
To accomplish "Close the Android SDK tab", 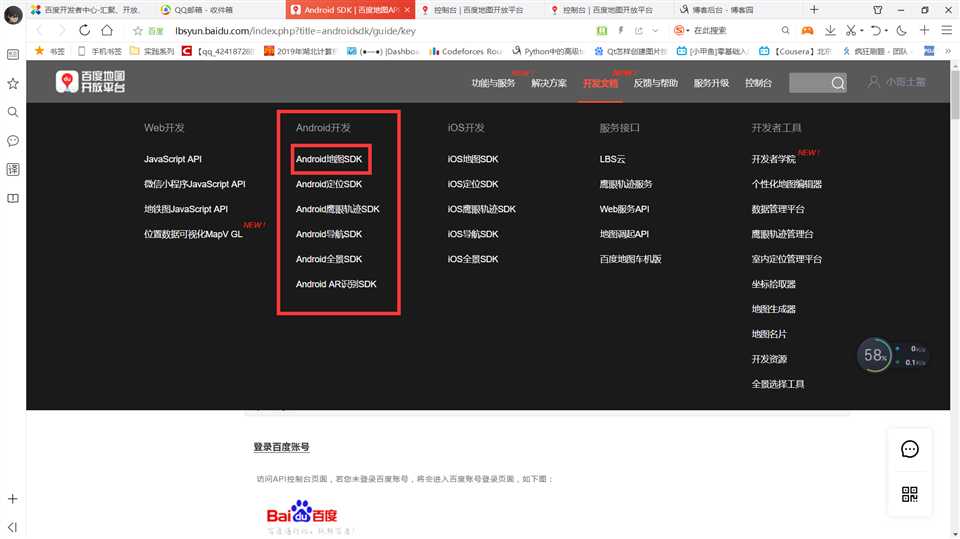I will point(407,10).
